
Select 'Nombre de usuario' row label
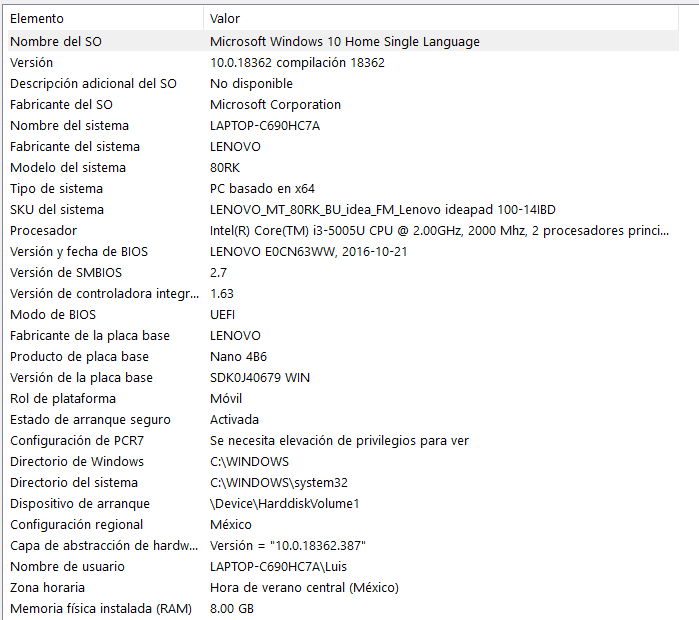point(67,565)
